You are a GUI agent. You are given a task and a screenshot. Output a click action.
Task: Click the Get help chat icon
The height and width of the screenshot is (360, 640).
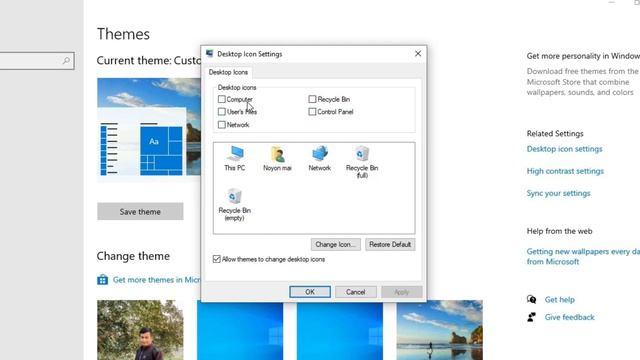tap(531, 300)
